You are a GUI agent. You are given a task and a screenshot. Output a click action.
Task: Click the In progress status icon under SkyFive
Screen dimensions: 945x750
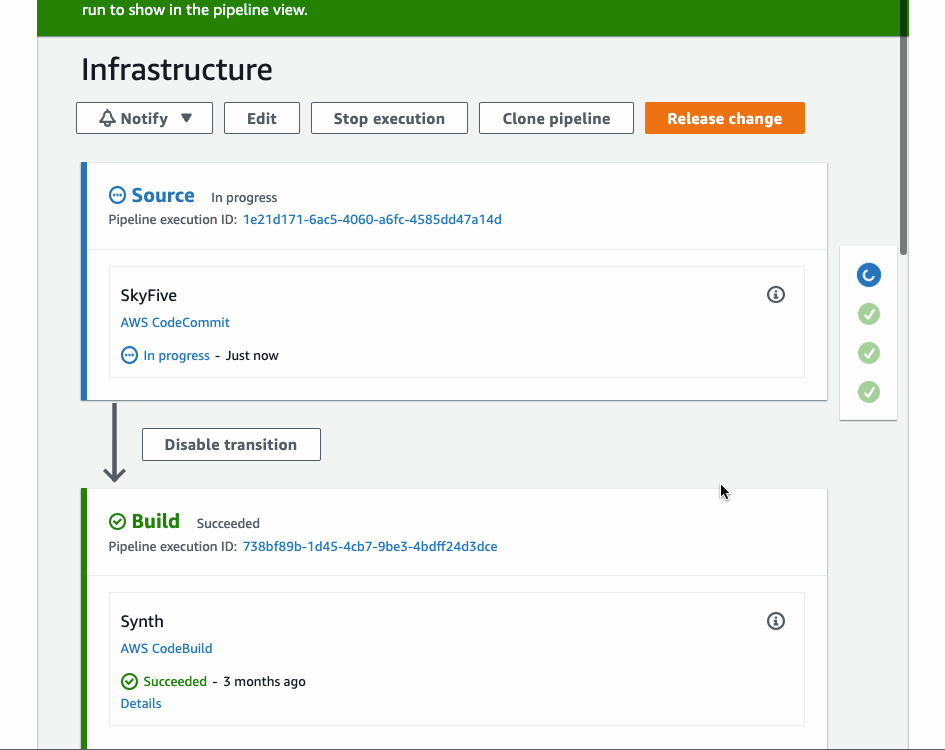click(x=129, y=355)
